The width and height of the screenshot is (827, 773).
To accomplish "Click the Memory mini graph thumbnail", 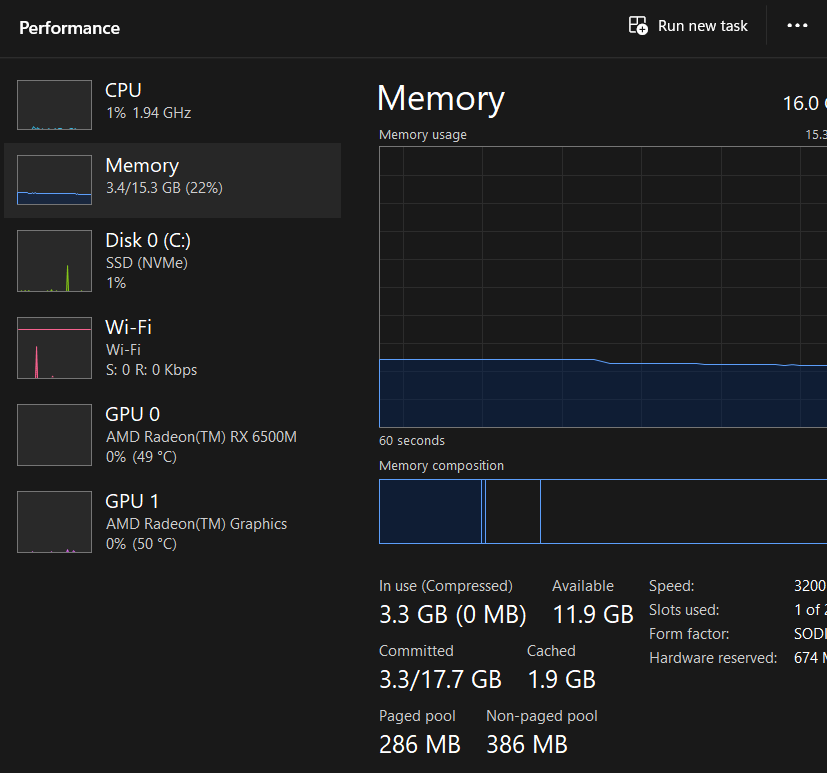I will (x=54, y=180).
